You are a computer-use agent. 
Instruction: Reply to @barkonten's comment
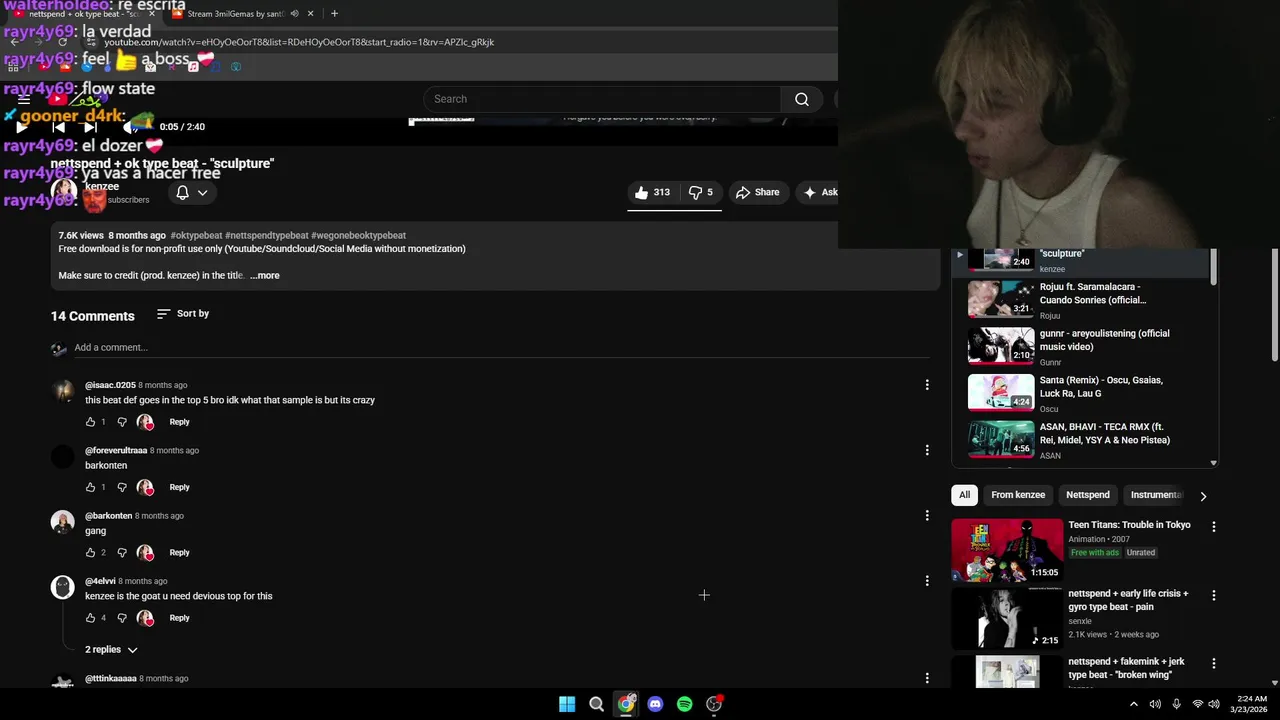179,552
